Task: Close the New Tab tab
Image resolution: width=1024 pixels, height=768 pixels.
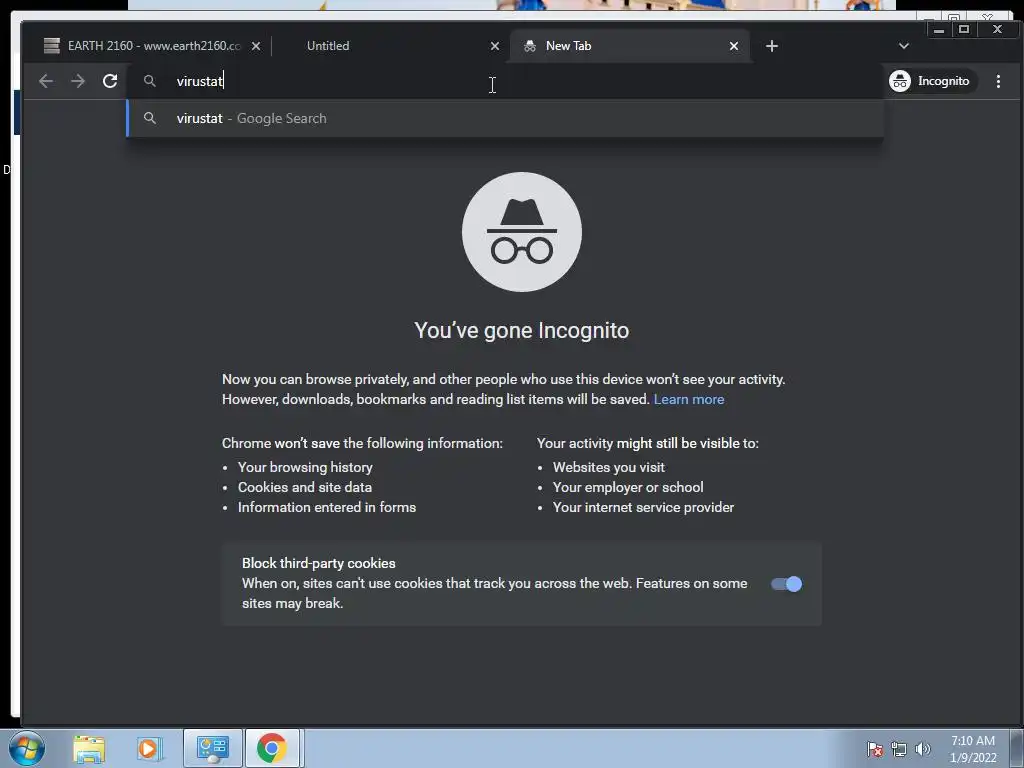Action: (734, 46)
